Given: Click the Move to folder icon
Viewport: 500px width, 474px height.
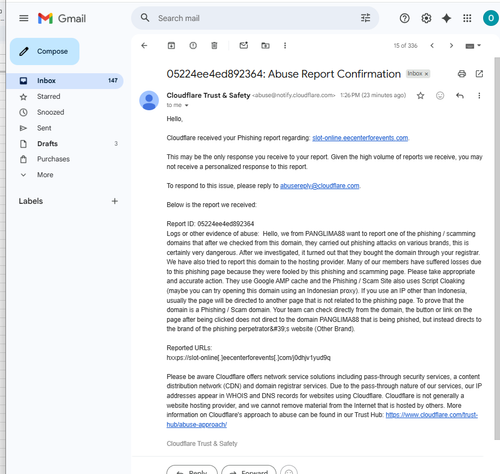Looking at the screenshot, I should 265,46.
